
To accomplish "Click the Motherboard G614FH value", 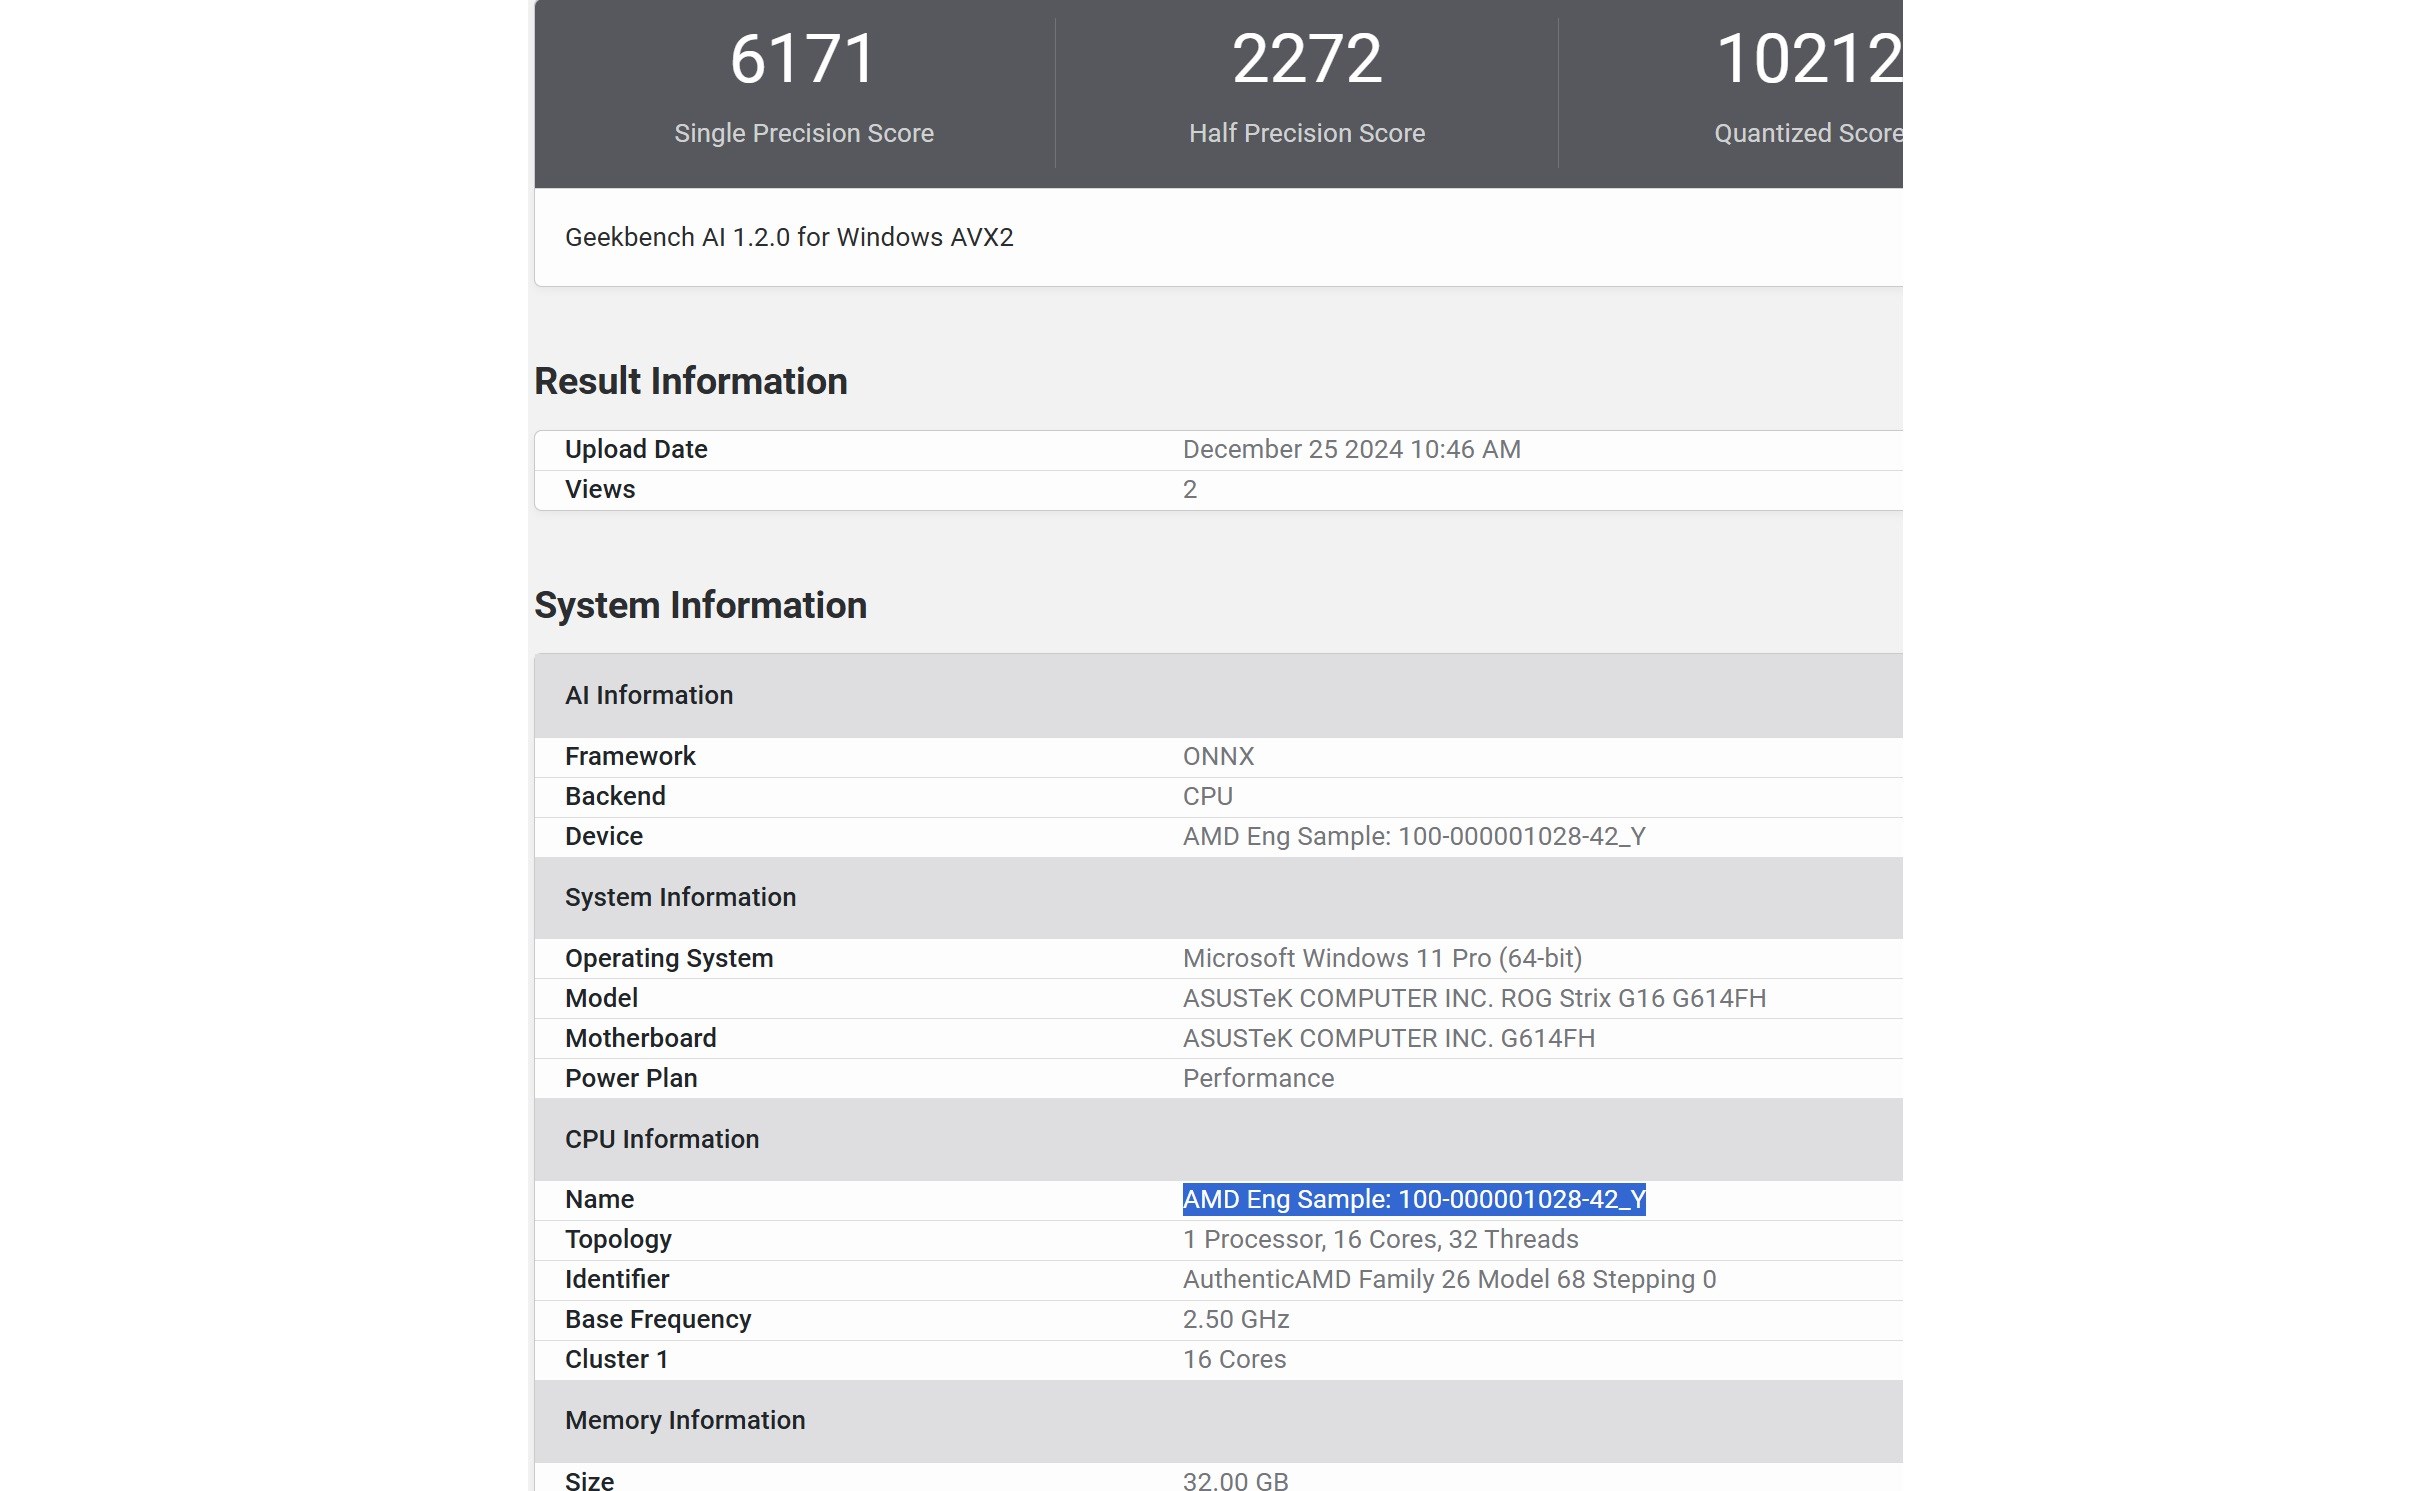I will (x=1387, y=1039).
